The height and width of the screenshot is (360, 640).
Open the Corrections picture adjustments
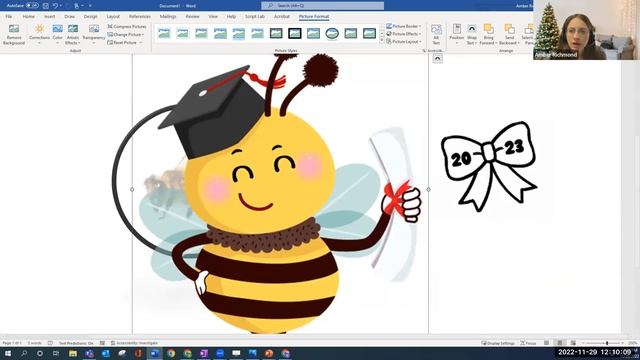pyautogui.click(x=39, y=34)
